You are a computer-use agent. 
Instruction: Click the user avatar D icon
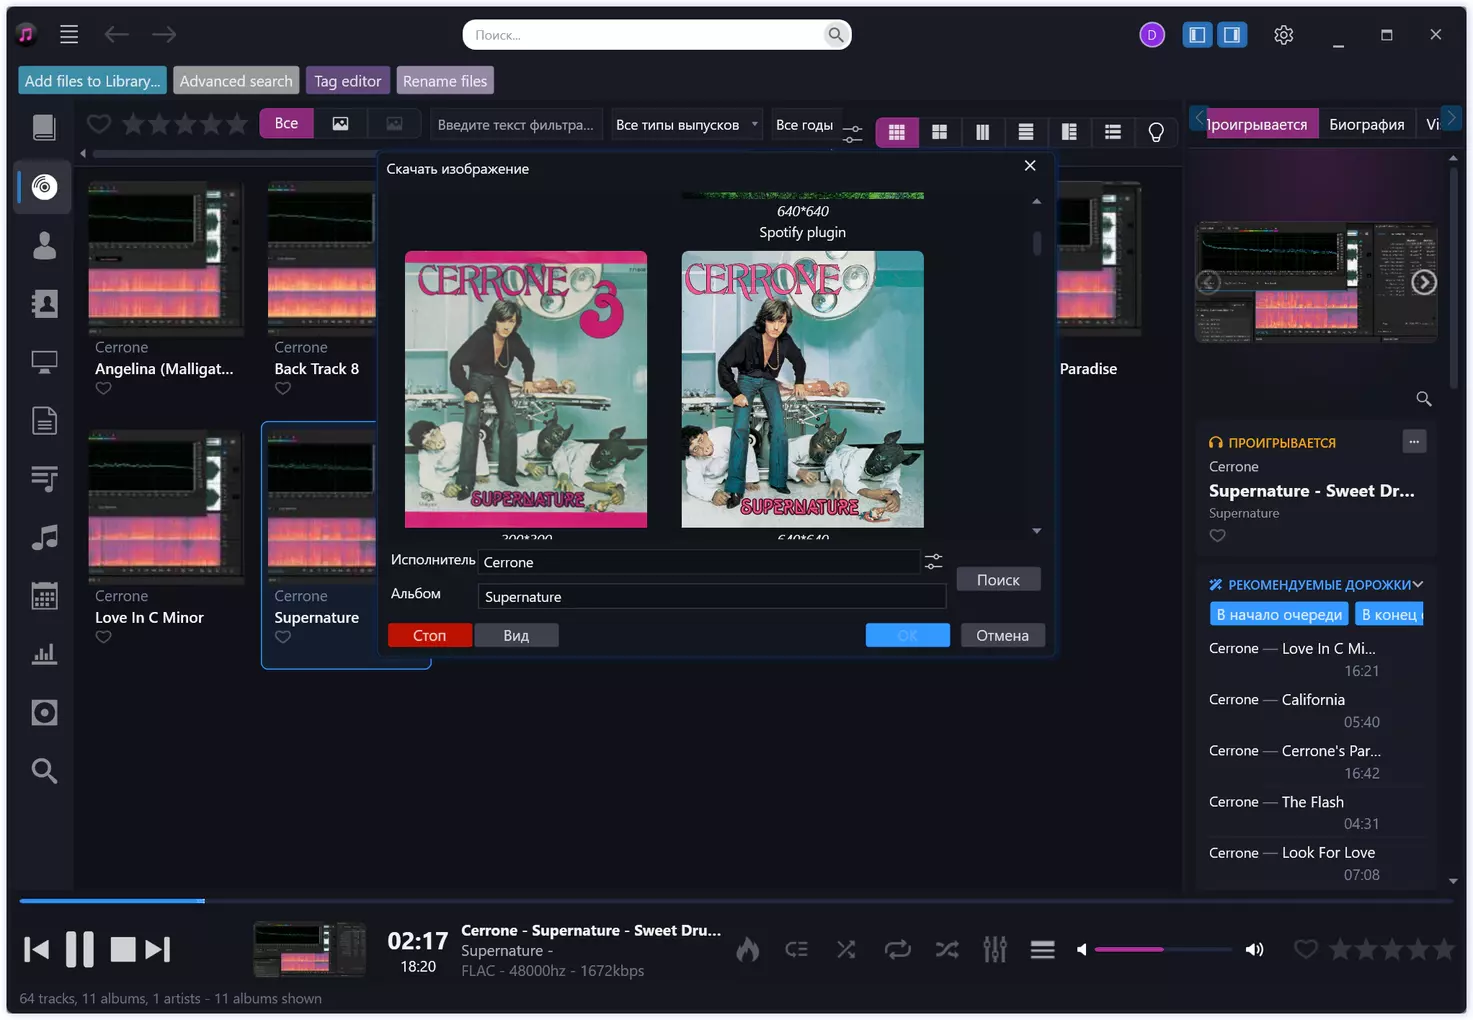point(1152,35)
